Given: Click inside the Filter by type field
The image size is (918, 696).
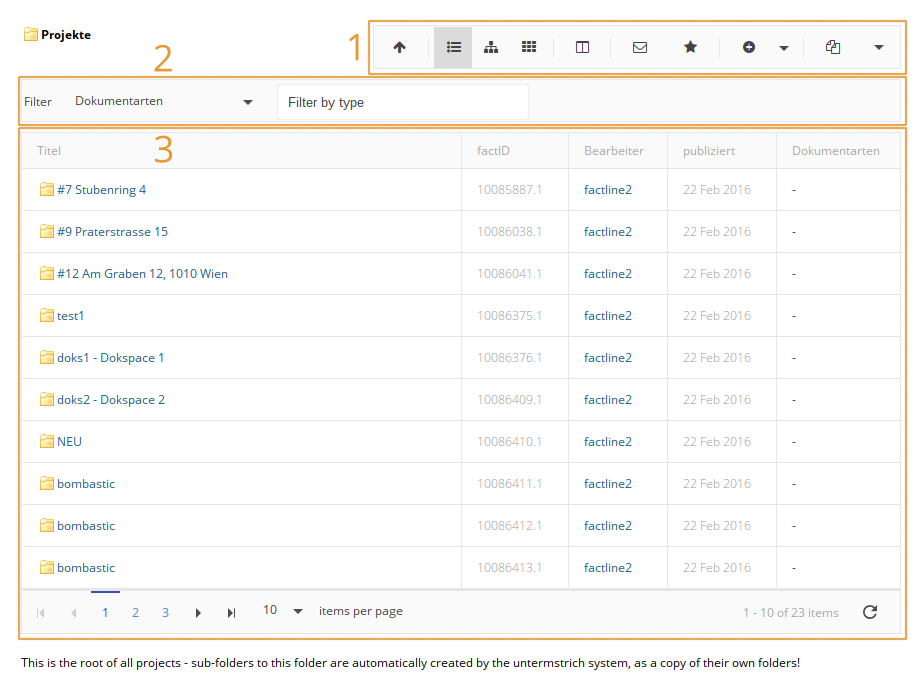Looking at the screenshot, I should pos(402,101).
